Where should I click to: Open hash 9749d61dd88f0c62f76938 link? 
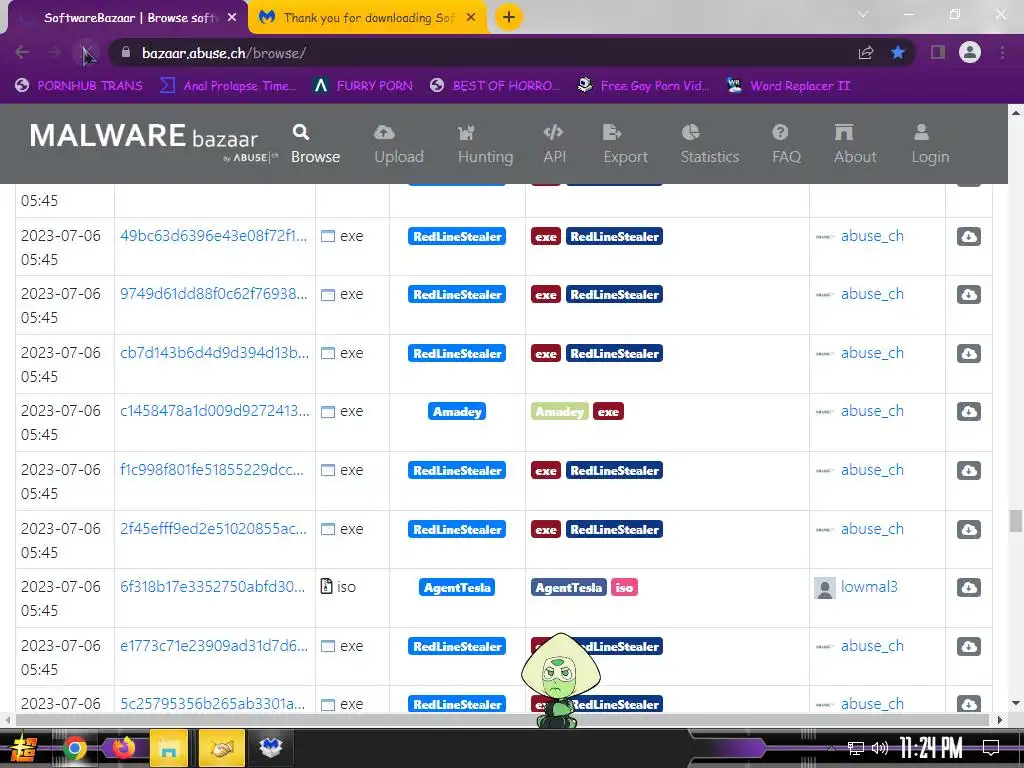tap(214, 294)
